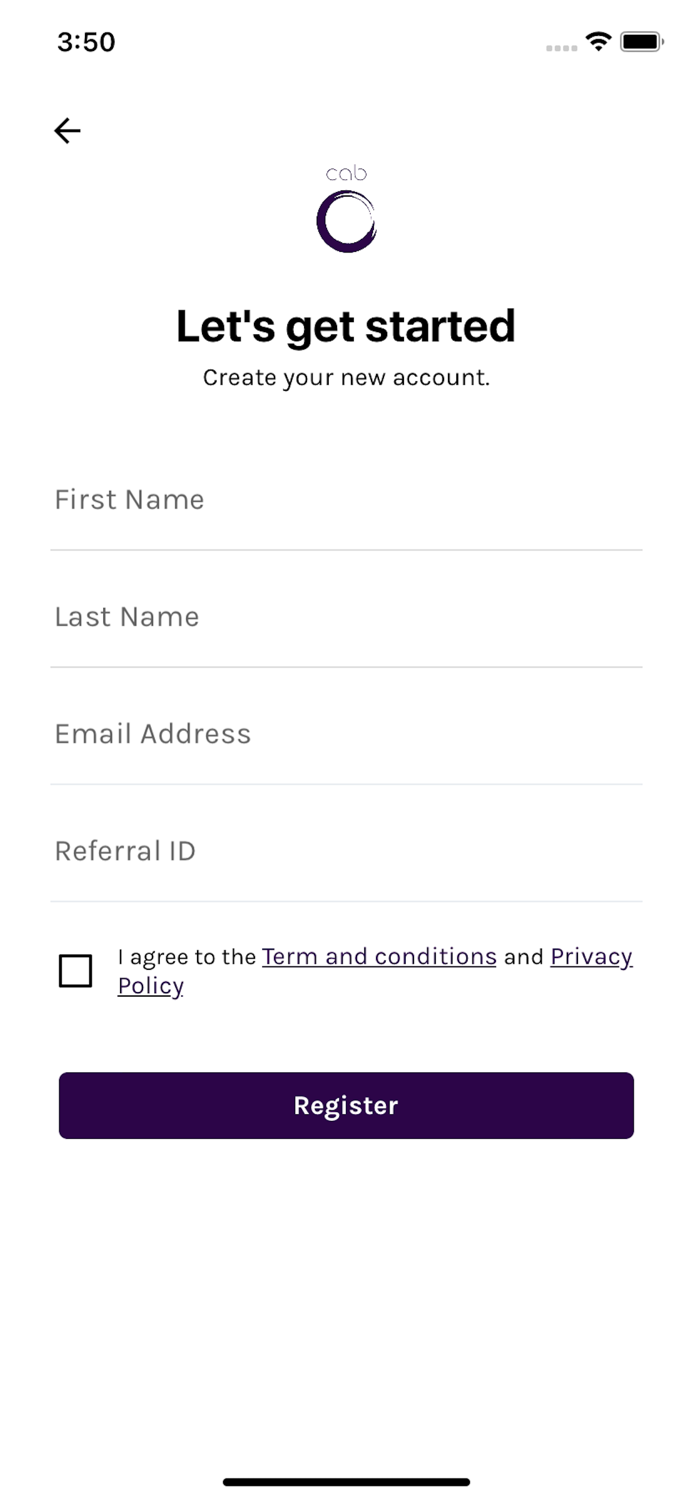The width and height of the screenshot is (693, 1500).
Task: Focus the First Name field
Action: coord(346,500)
